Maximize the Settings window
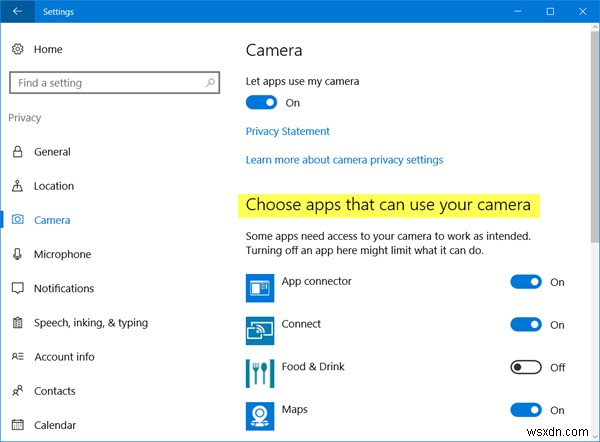The height and width of the screenshot is (442, 600). 550,11
